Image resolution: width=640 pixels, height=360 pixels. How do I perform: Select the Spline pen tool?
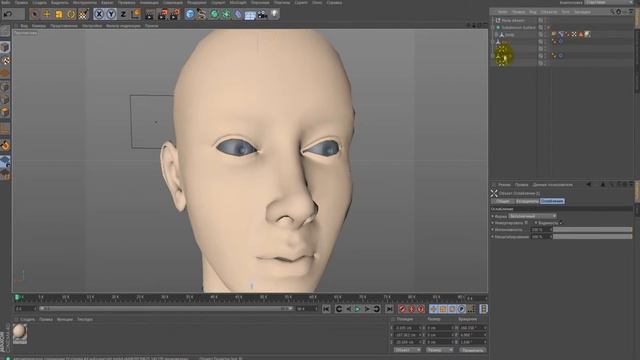[x=202, y=15]
